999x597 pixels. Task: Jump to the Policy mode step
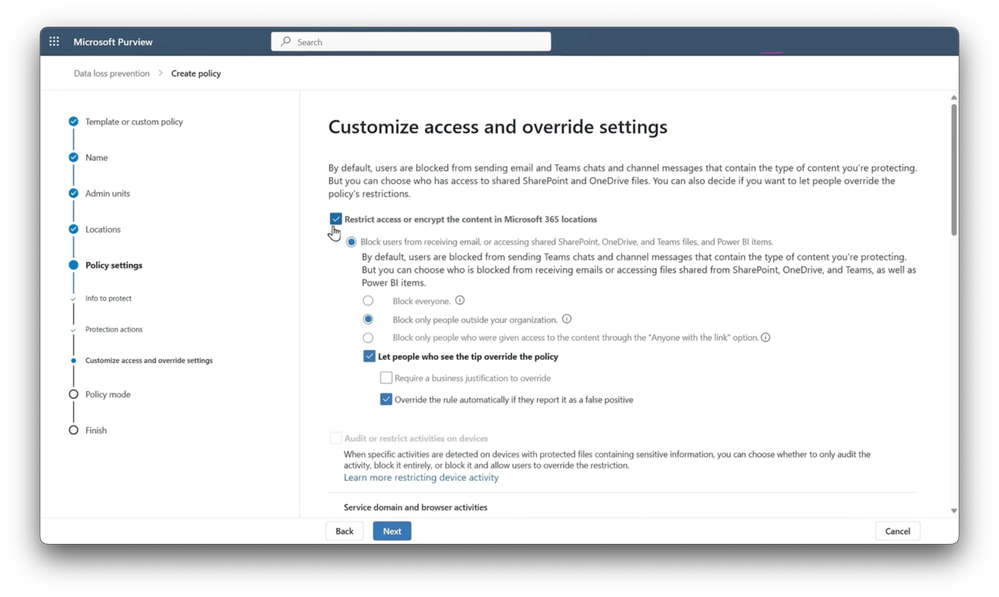(x=108, y=394)
